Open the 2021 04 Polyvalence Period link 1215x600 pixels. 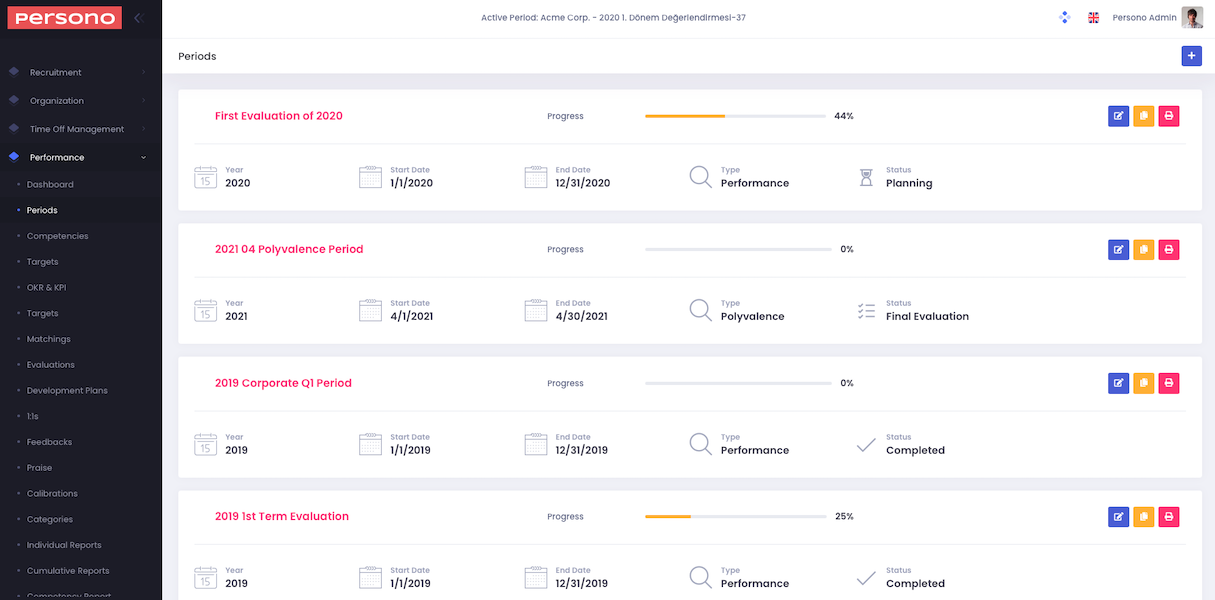(x=289, y=249)
